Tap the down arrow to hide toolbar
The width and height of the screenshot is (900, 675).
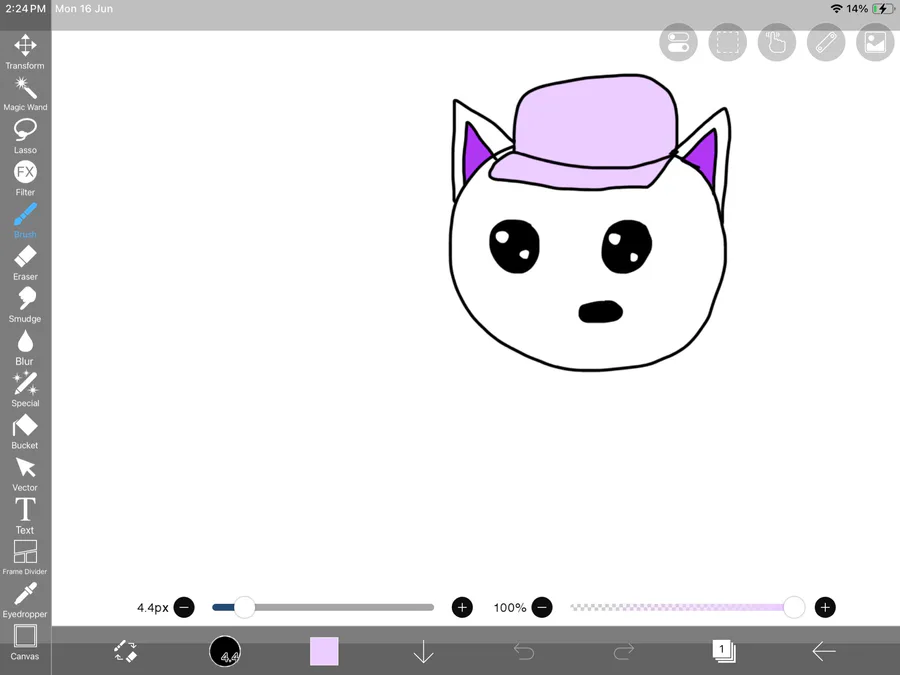424,651
